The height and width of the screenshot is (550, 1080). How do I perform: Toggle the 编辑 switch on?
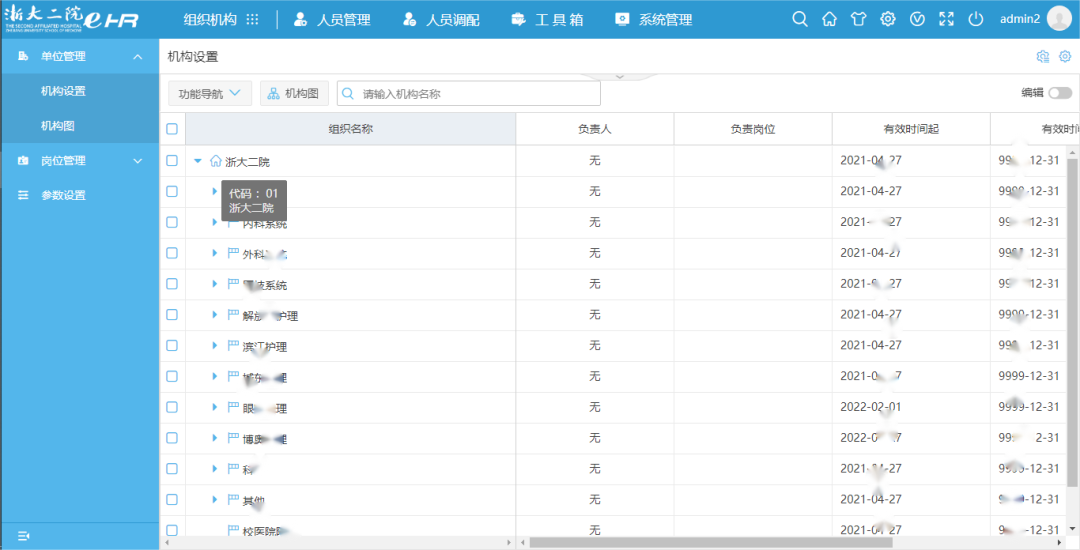click(x=1060, y=93)
